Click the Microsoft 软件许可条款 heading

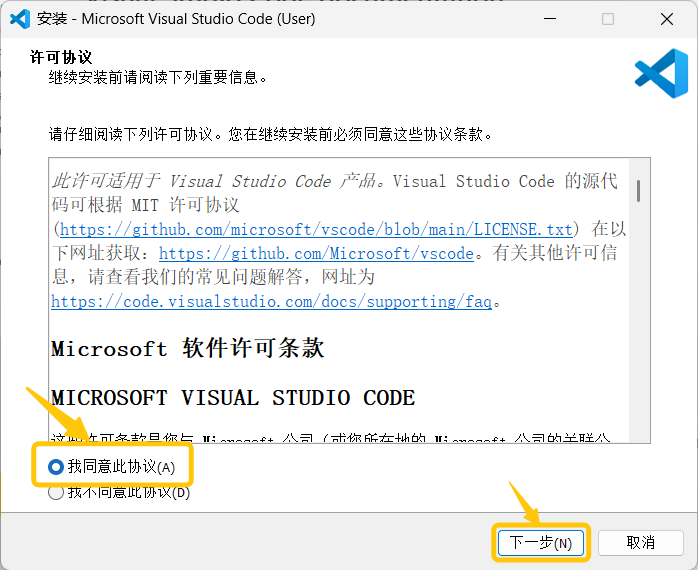point(188,349)
